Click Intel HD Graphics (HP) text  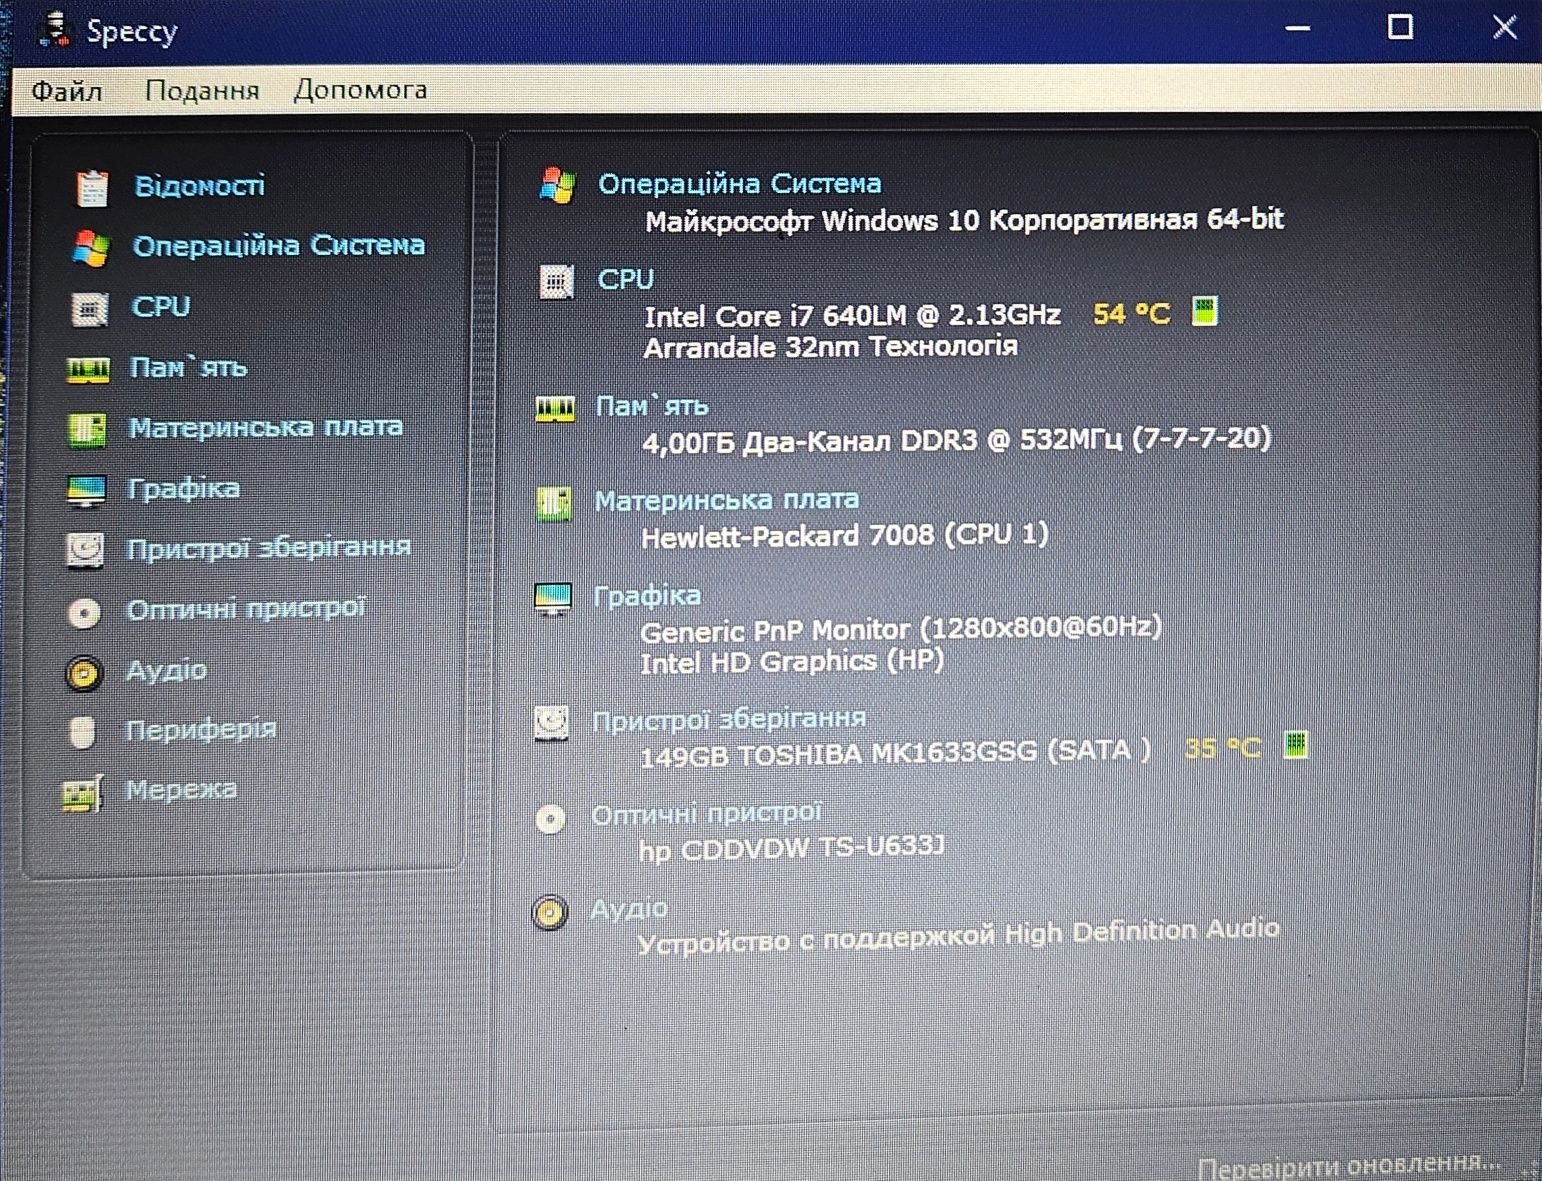coord(791,662)
